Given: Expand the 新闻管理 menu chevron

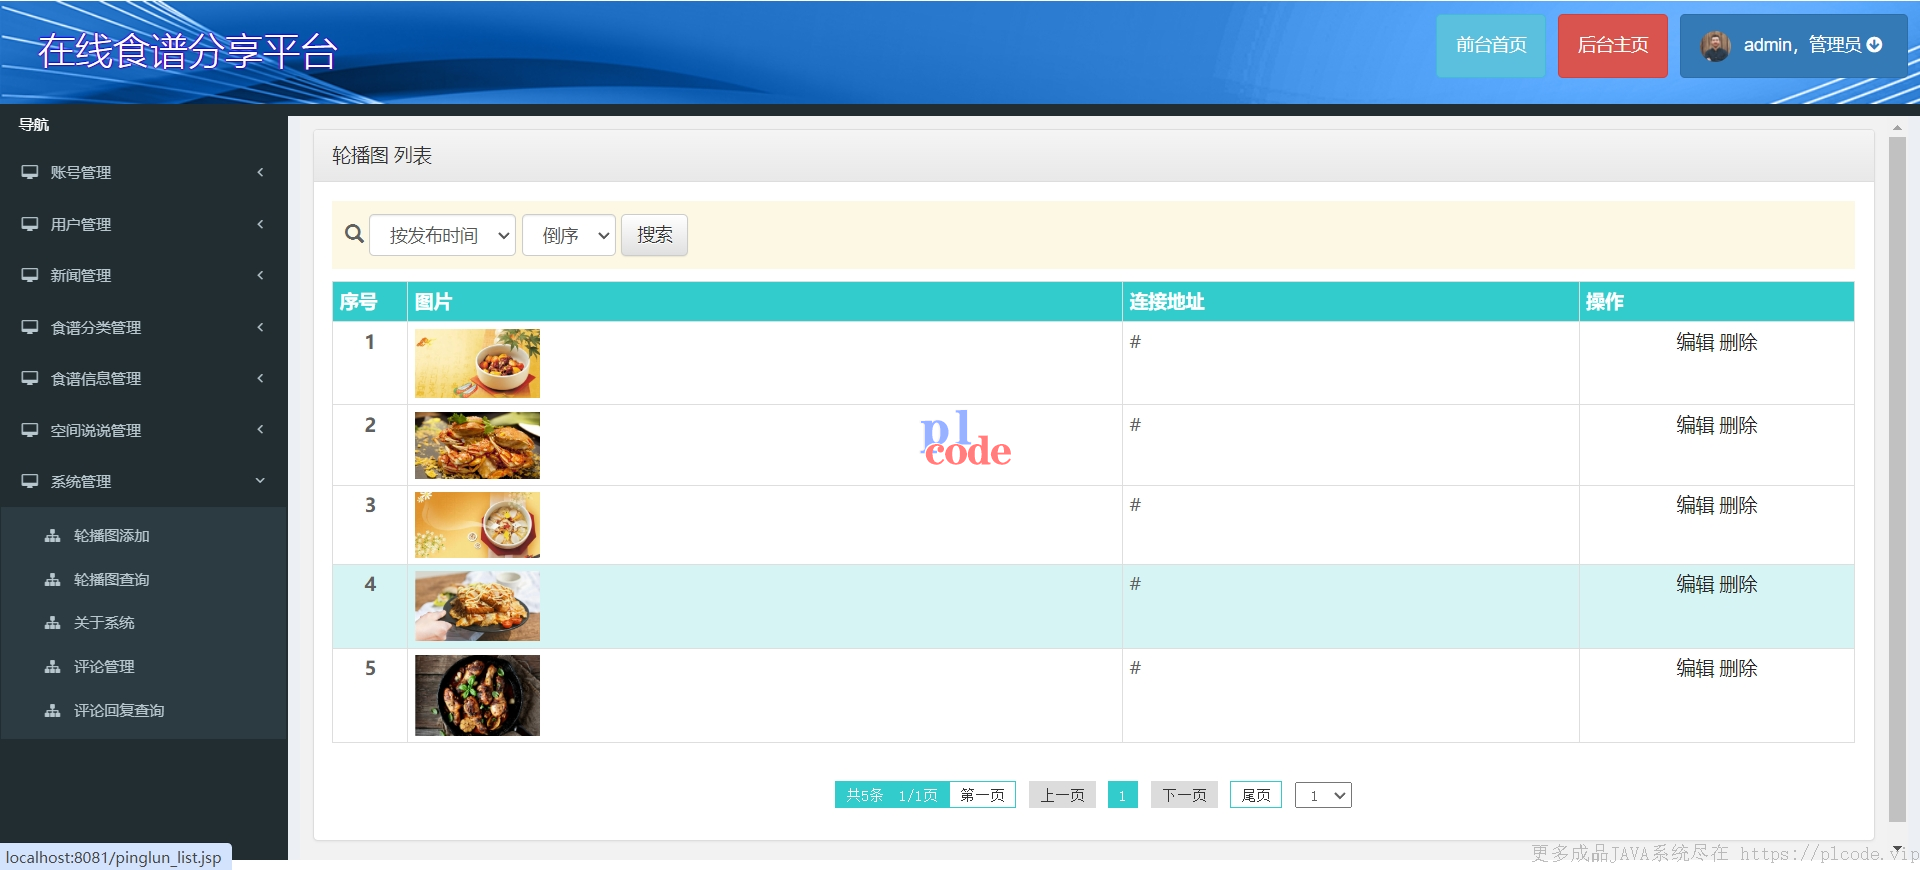Looking at the screenshot, I should click(260, 275).
